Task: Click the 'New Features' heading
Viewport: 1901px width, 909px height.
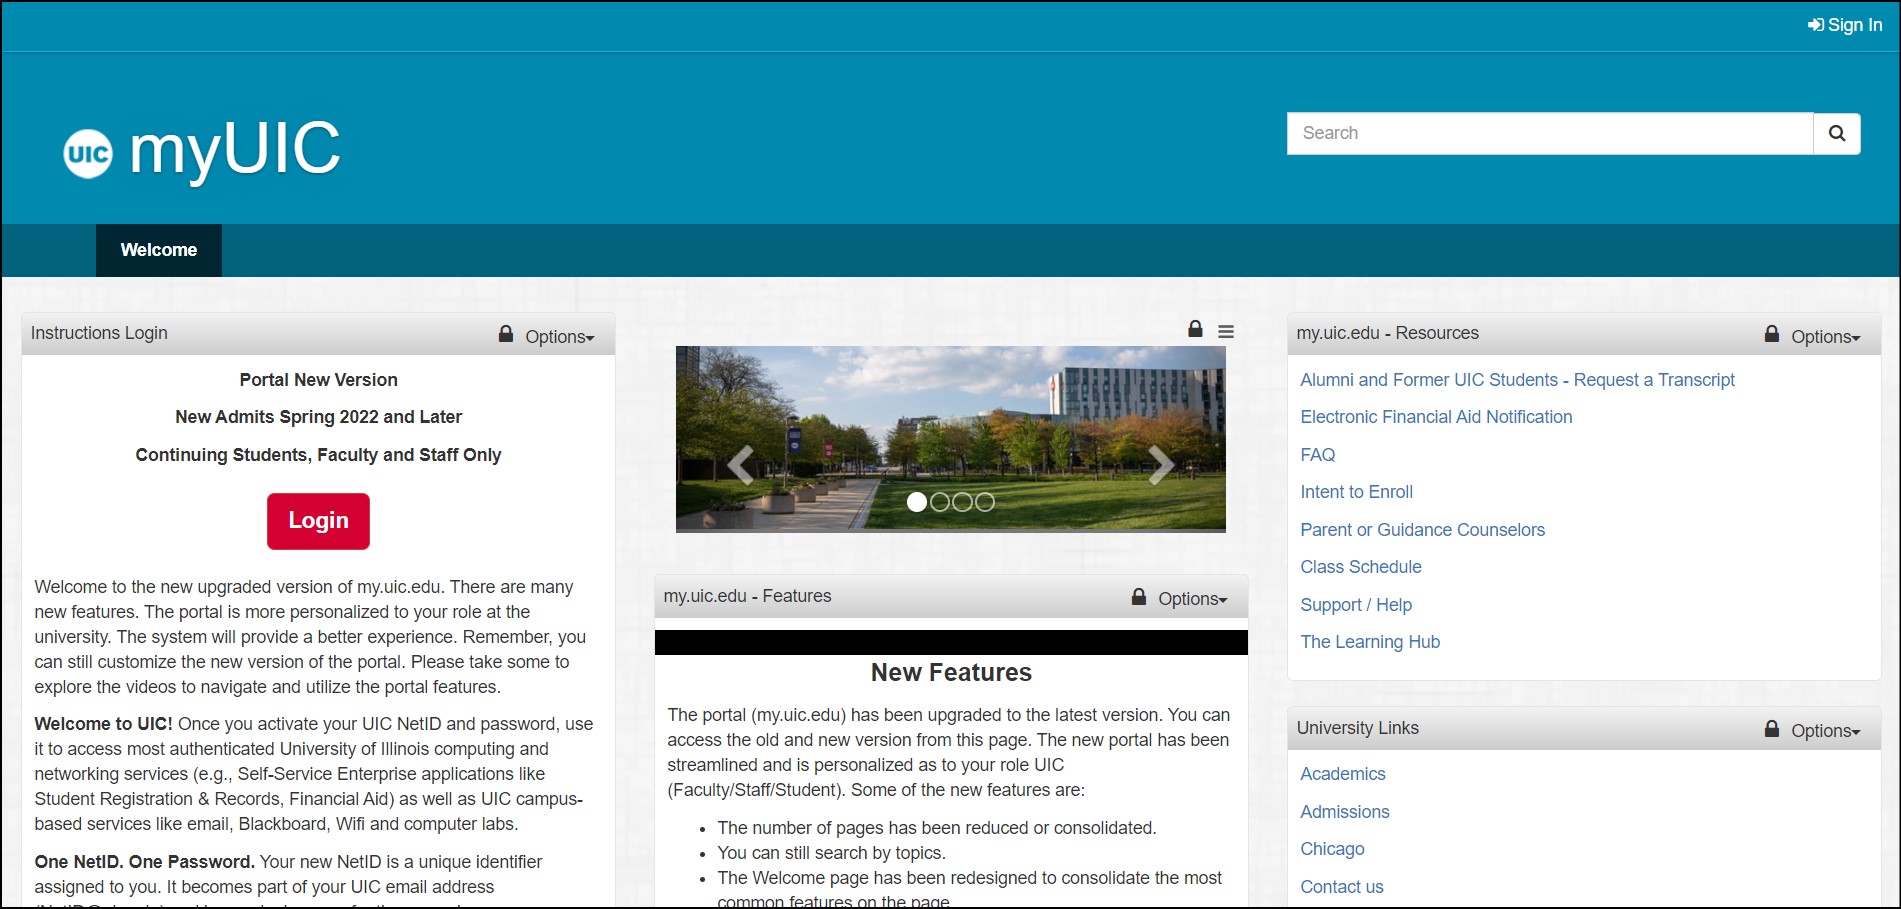Action: click(951, 673)
